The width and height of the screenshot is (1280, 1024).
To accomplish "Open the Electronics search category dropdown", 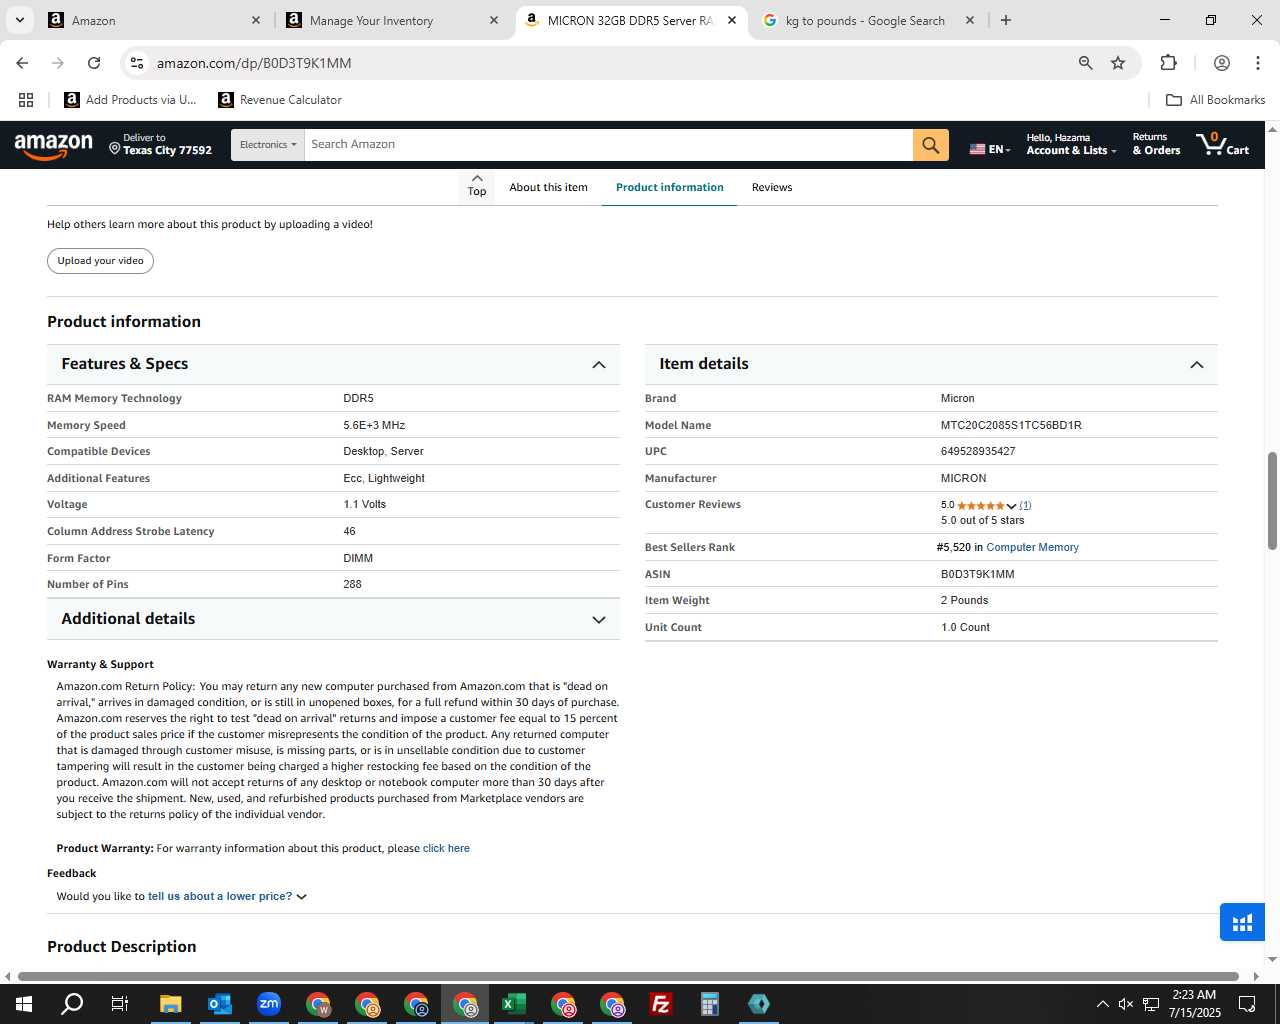I will 268,145.
